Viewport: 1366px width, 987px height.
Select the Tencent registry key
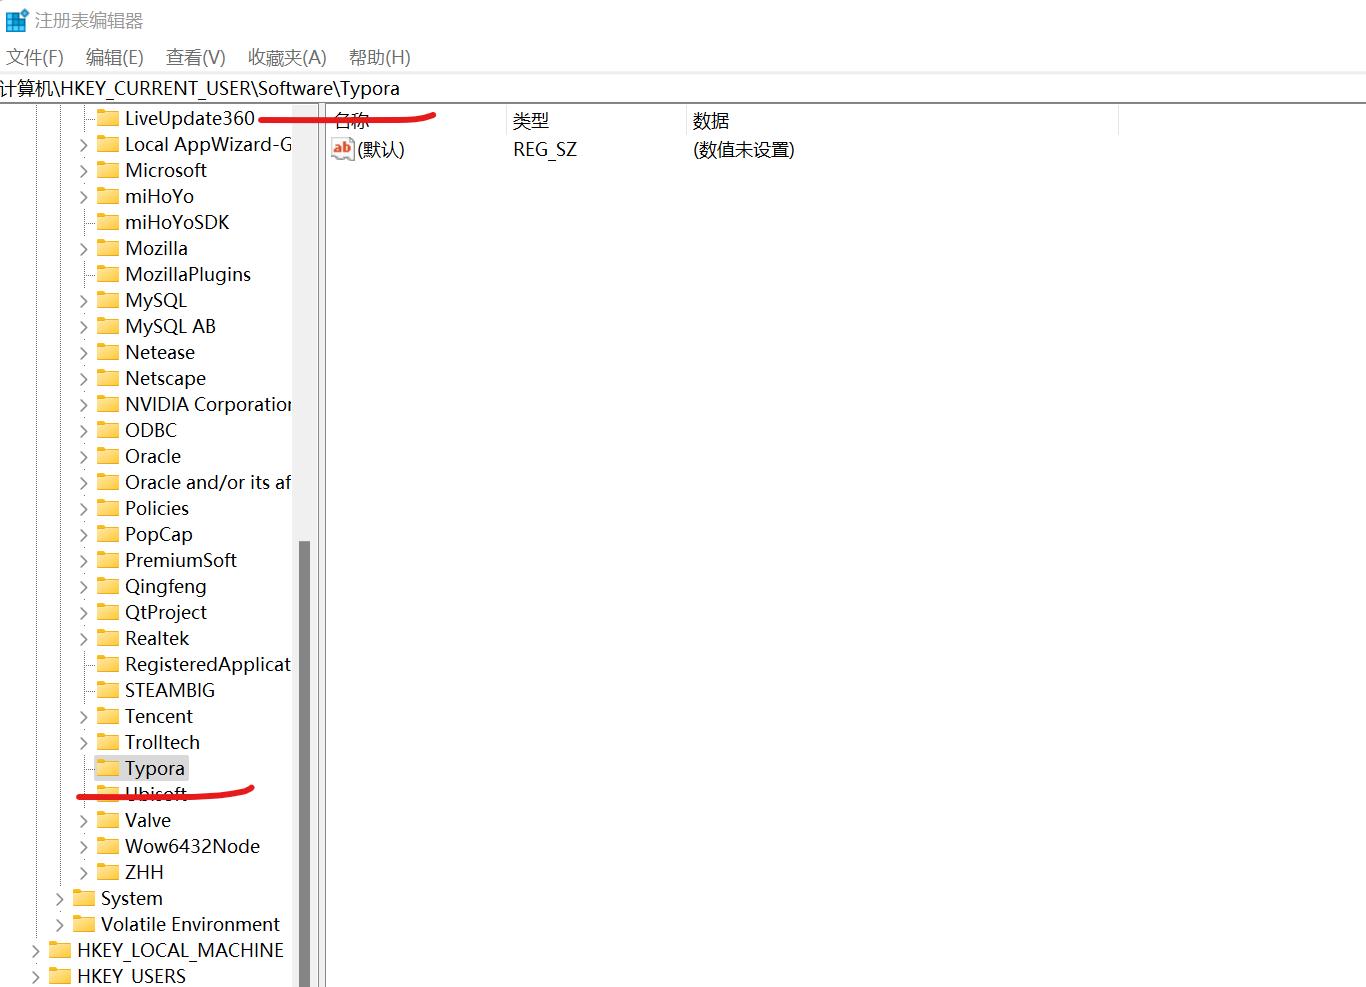coord(159,716)
